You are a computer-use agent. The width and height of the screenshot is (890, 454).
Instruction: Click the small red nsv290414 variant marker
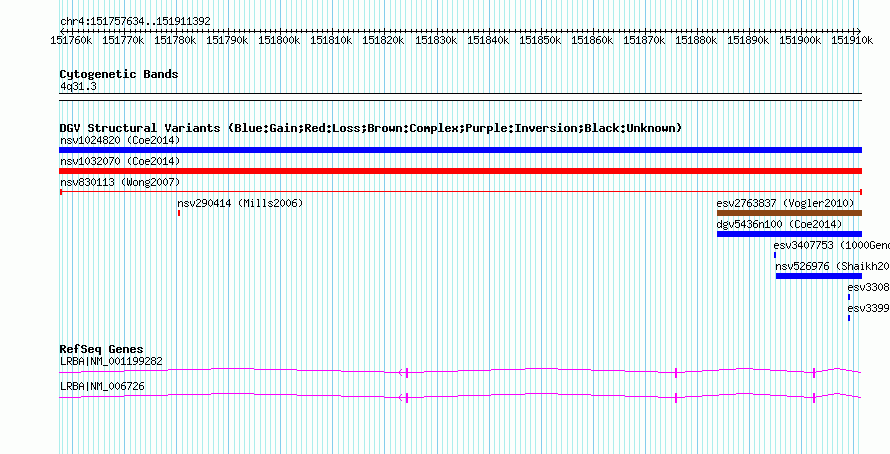point(179,213)
